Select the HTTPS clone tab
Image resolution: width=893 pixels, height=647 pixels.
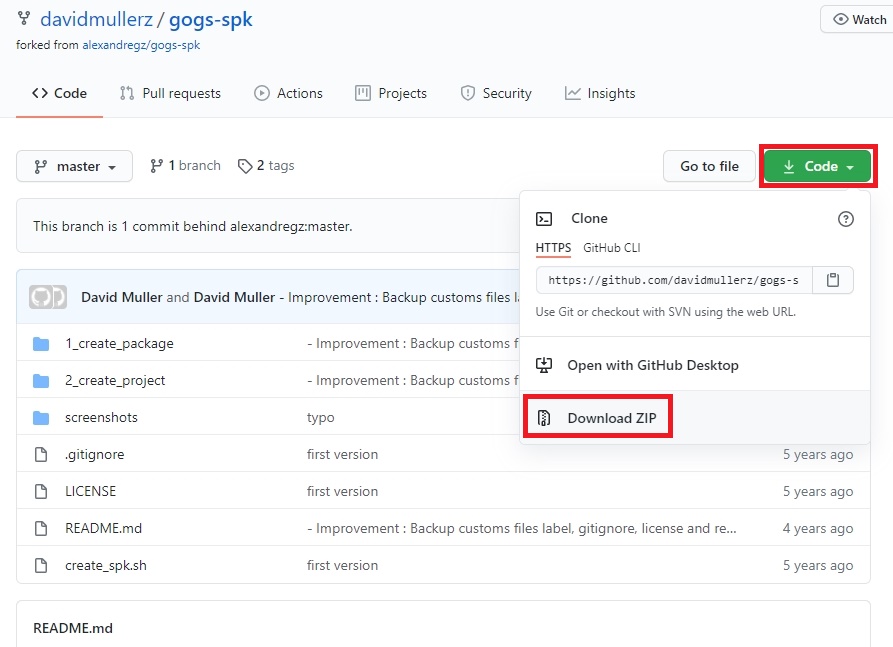pyautogui.click(x=553, y=248)
